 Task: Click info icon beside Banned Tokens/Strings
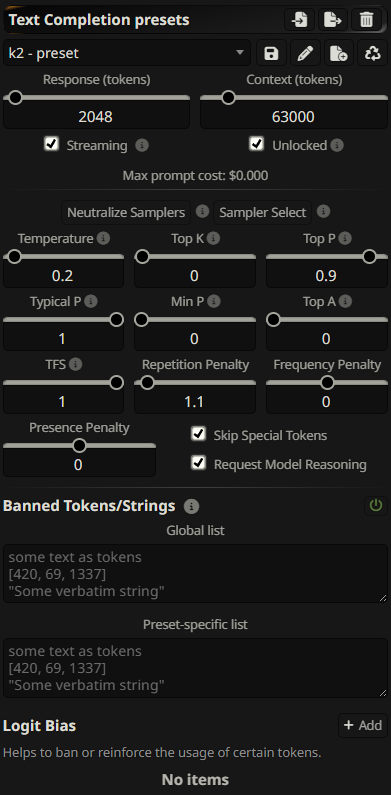click(x=192, y=506)
